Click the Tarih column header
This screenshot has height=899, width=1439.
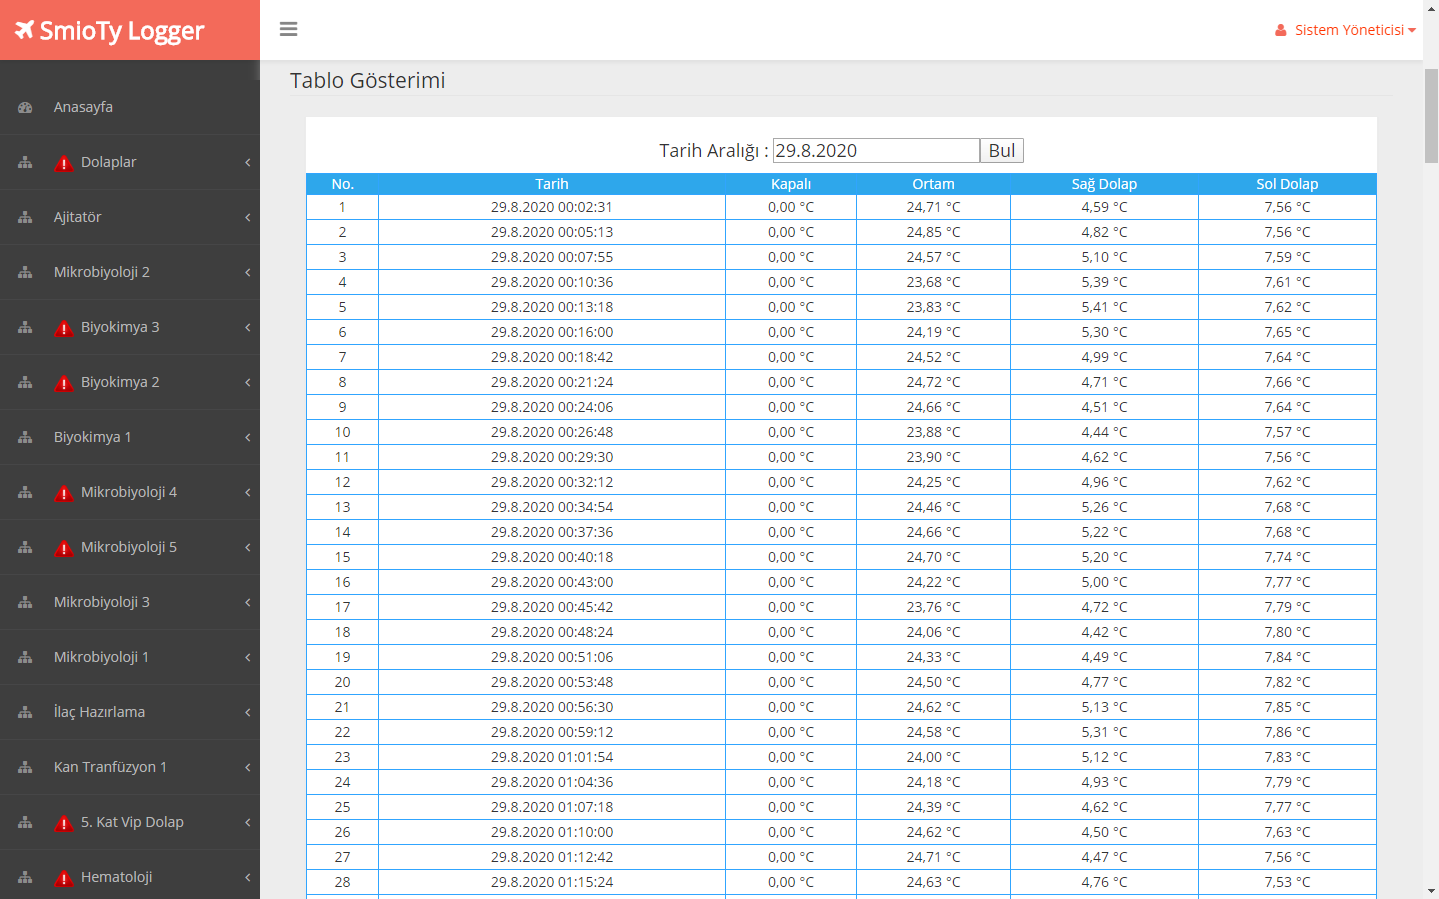pyautogui.click(x=552, y=184)
